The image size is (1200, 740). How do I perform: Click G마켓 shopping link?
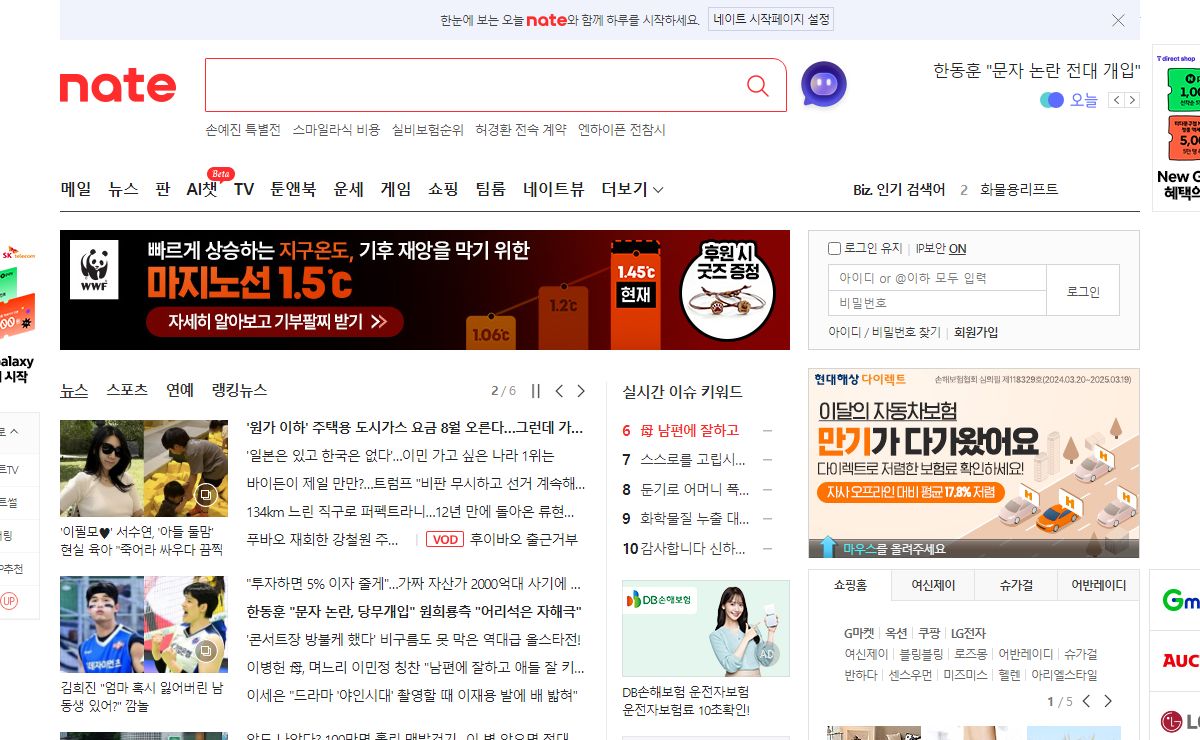[x=859, y=633]
